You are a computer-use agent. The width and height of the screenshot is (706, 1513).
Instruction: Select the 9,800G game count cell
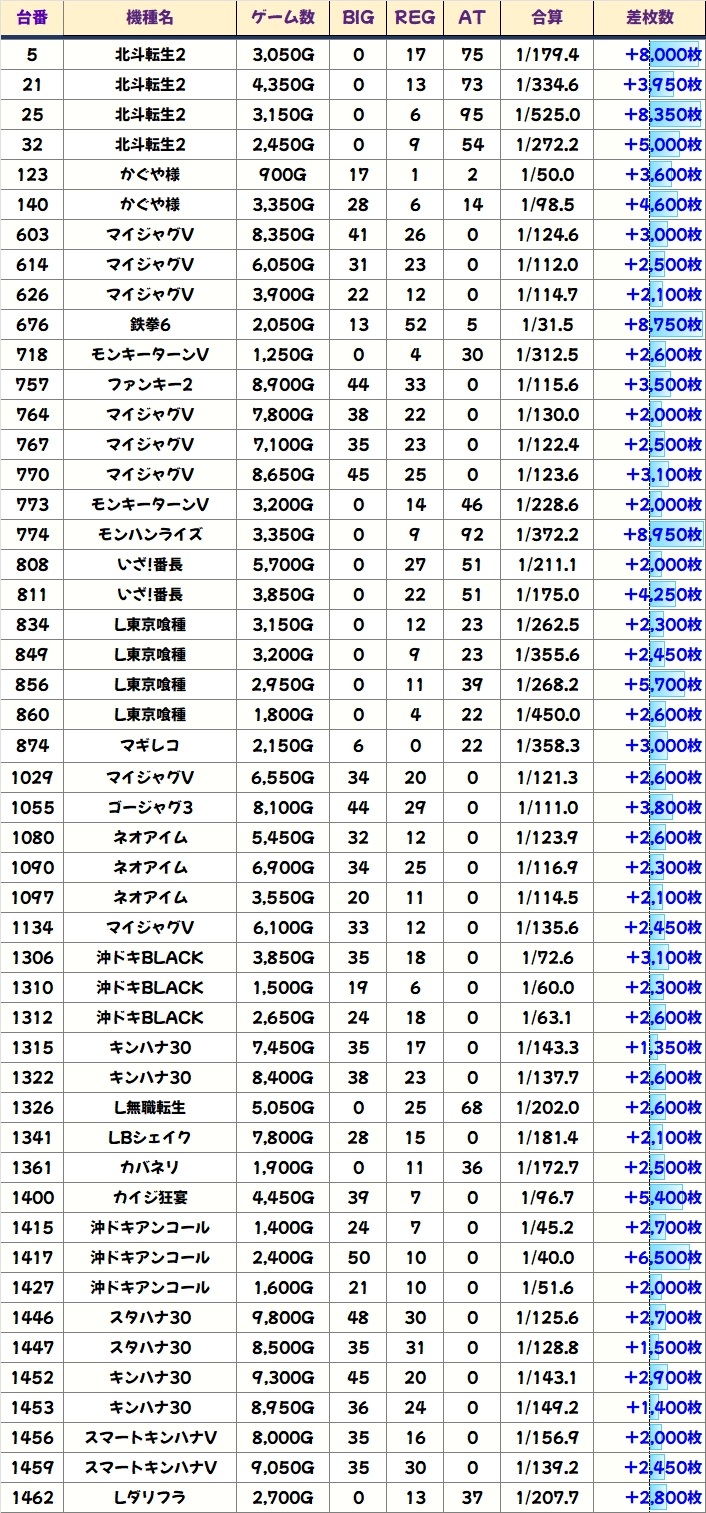[283, 1317]
